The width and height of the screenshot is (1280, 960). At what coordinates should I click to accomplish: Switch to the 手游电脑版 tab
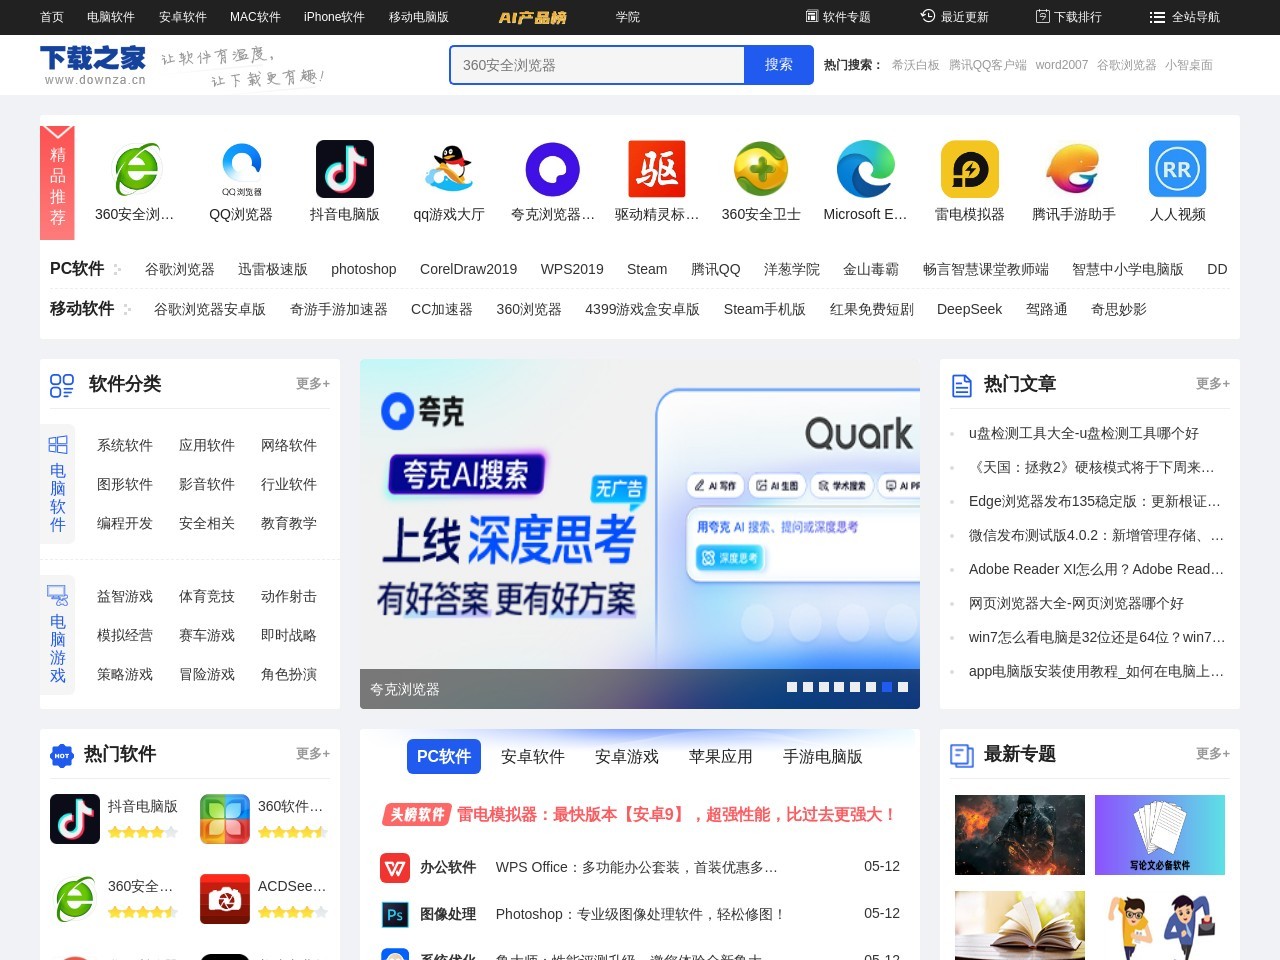pyautogui.click(x=823, y=756)
